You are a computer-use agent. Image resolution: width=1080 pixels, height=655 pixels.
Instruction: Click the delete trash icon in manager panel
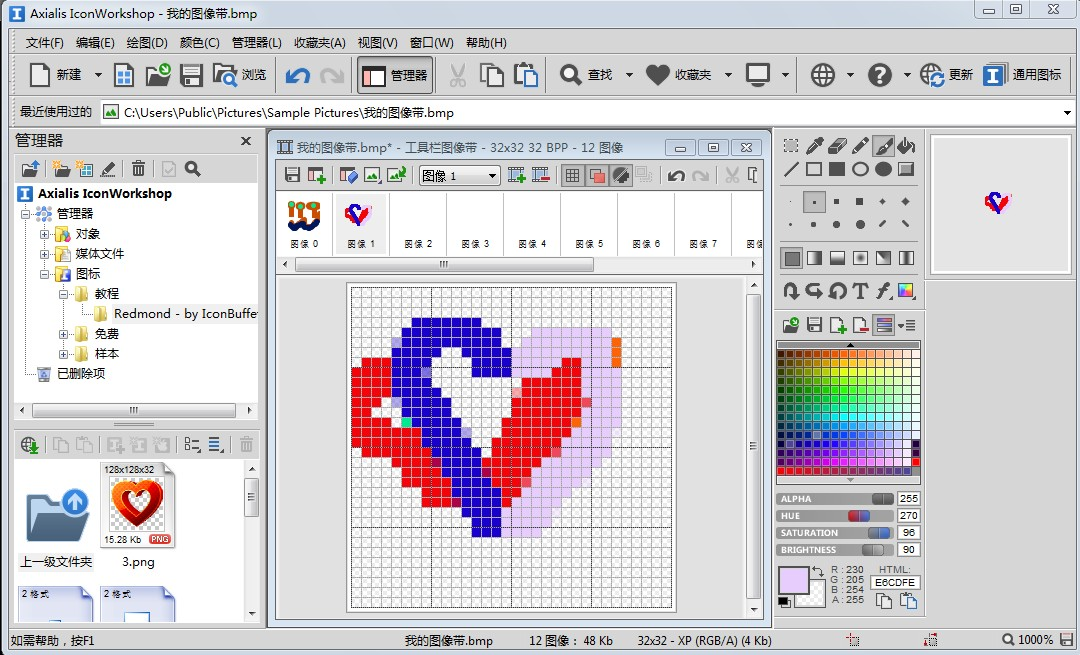[x=139, y=169]
